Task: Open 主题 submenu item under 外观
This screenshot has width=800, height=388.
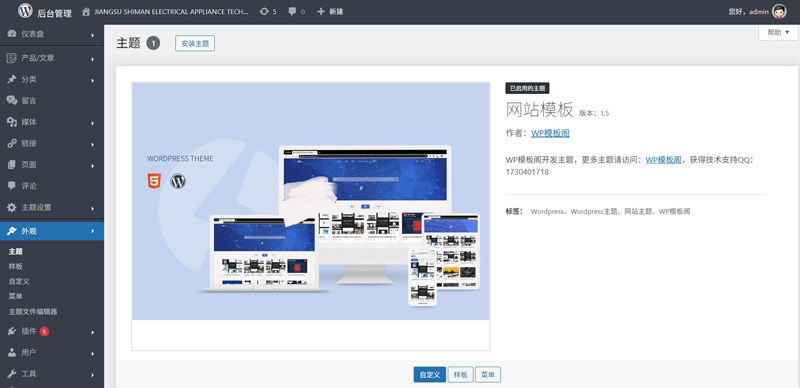Action: tap(16, 252)
